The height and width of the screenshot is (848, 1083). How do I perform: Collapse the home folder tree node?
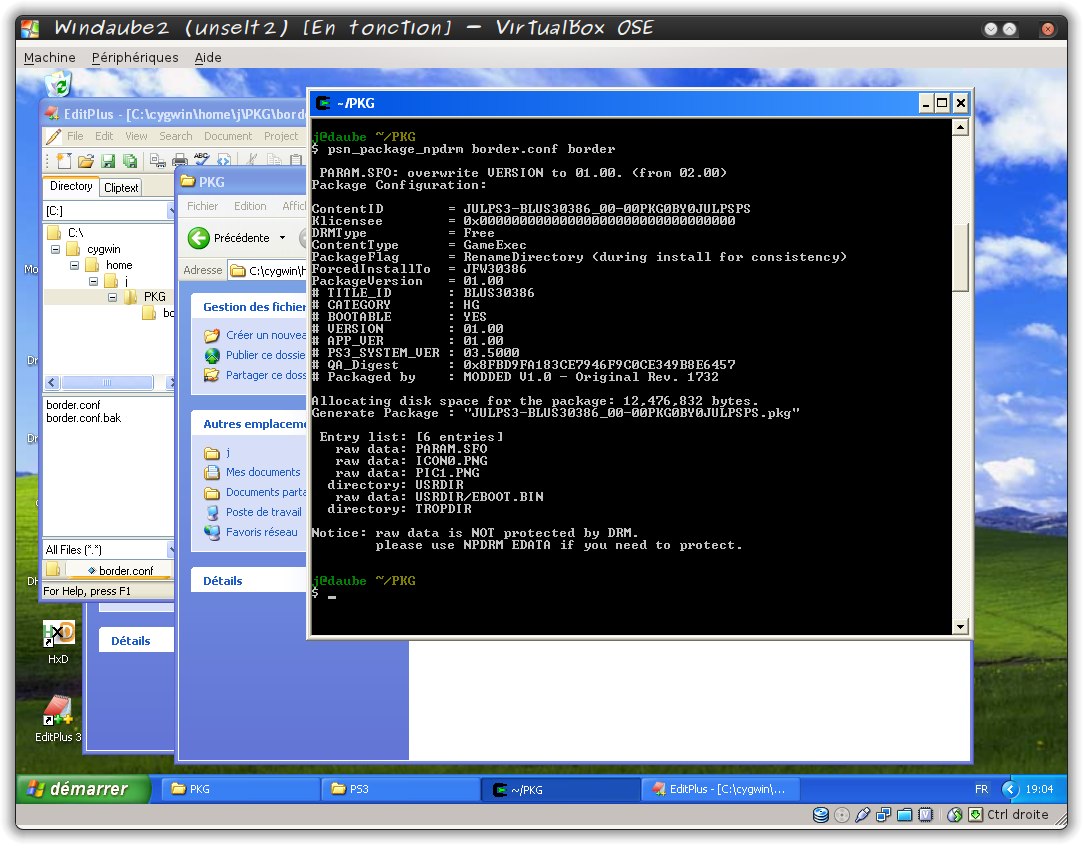coord(75,265)
